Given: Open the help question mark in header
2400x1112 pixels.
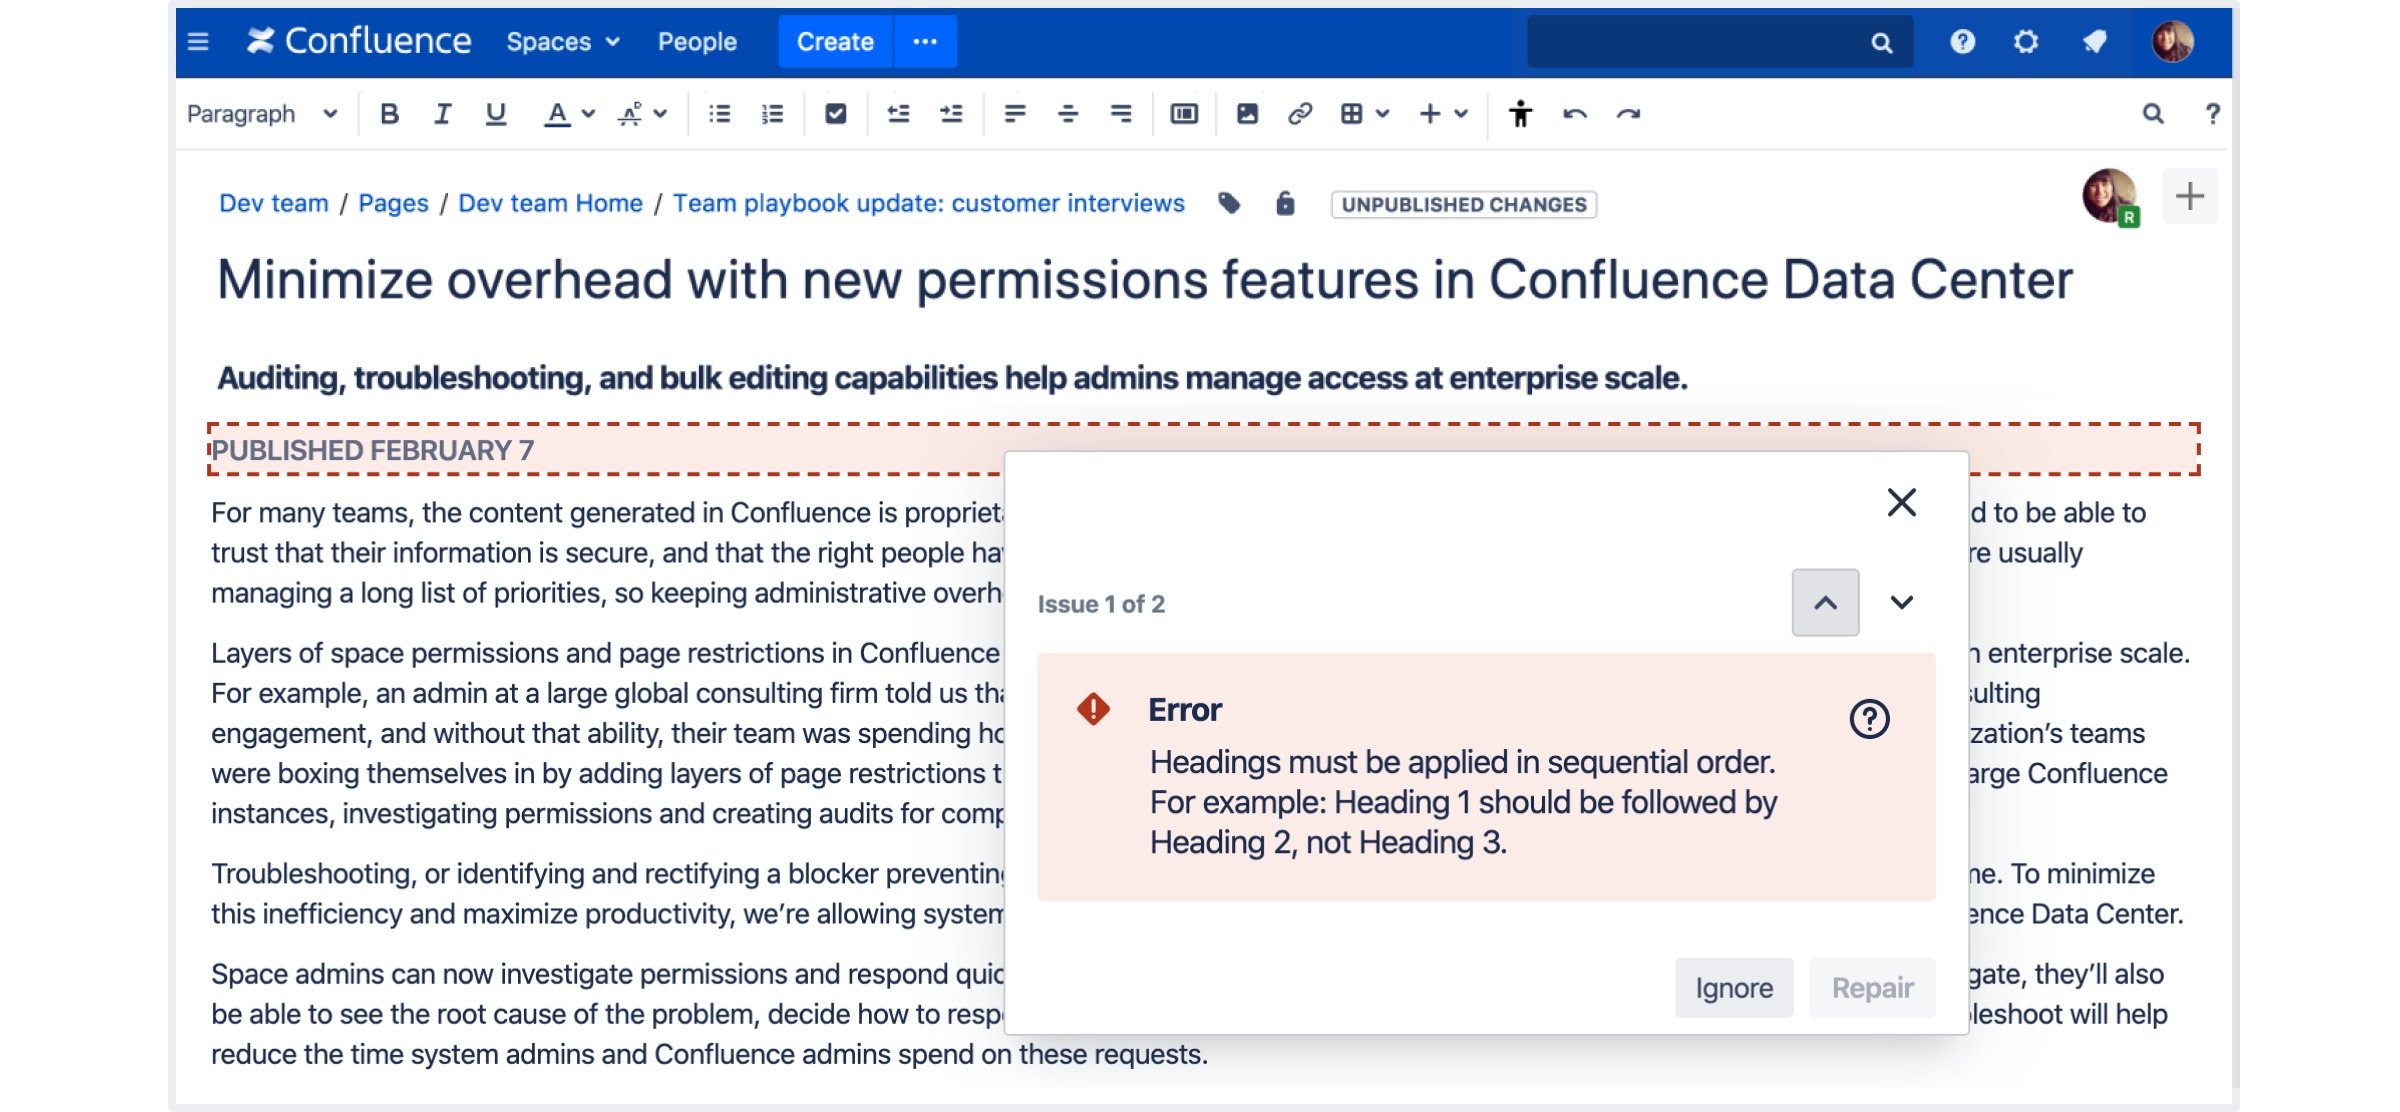Looking at the screenshot, I should [x=1962, y=42].
